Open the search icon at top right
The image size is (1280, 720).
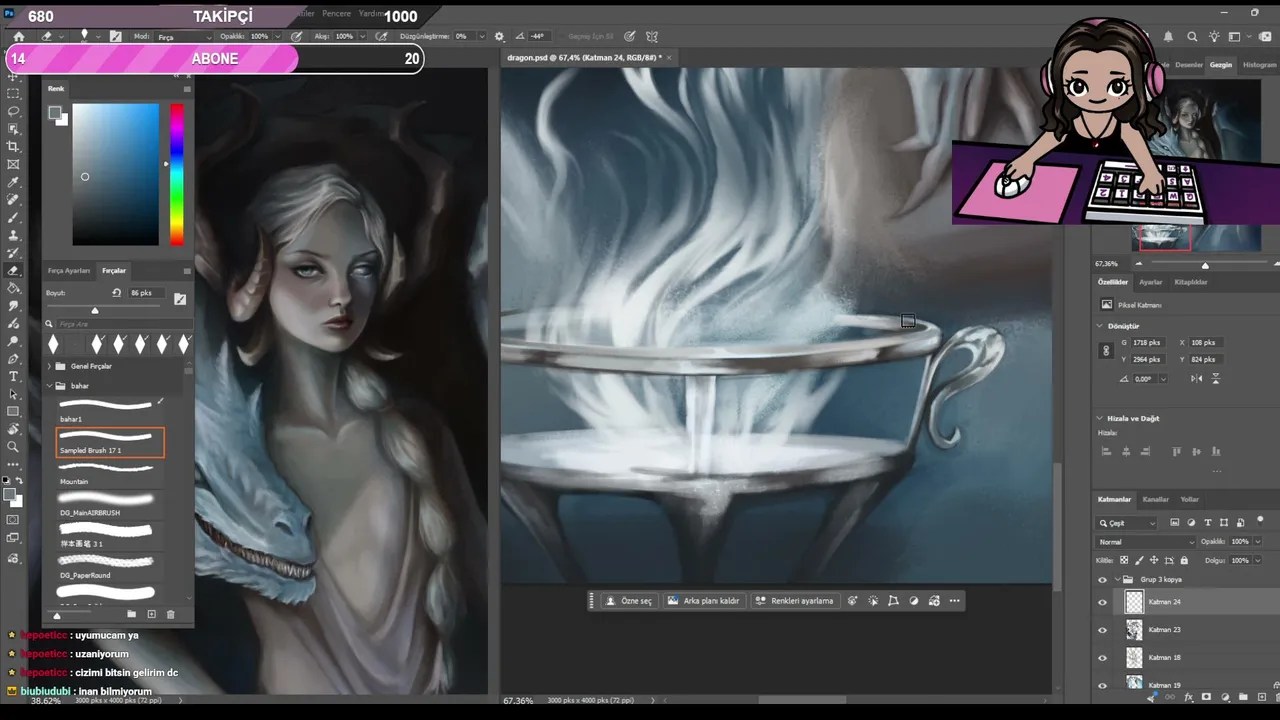(1192, 37)
